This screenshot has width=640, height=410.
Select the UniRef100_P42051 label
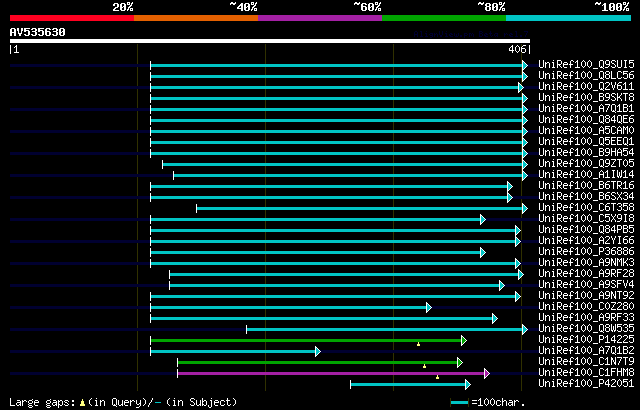pyautogui.click(x=586, y=384)
